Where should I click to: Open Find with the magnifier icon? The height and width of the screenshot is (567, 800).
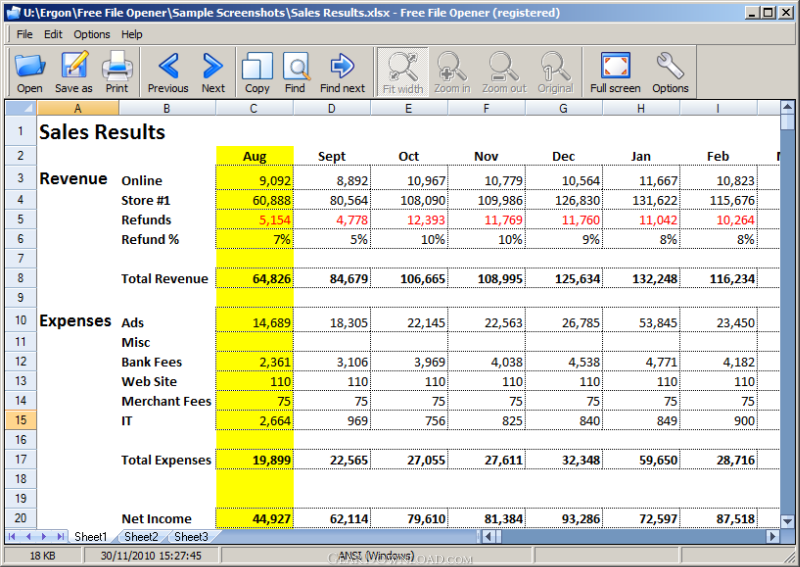pyautogui.click(x=295, y=72)
